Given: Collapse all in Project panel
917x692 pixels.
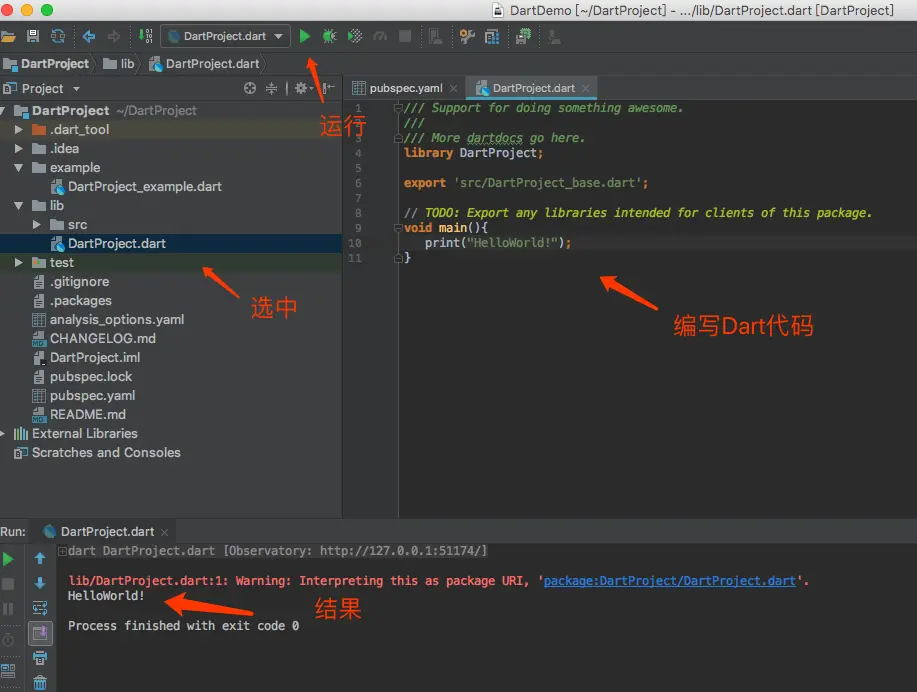Looking at the screenshot, I should coord(271,88).
